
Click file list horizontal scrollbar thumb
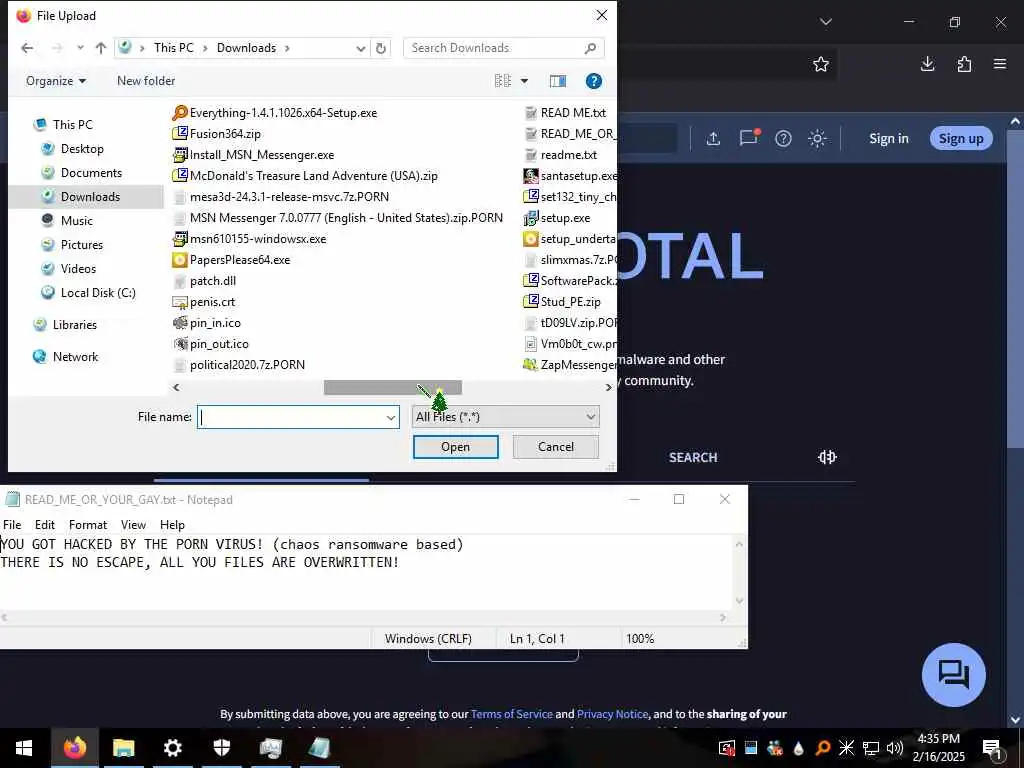pos(392,387)
